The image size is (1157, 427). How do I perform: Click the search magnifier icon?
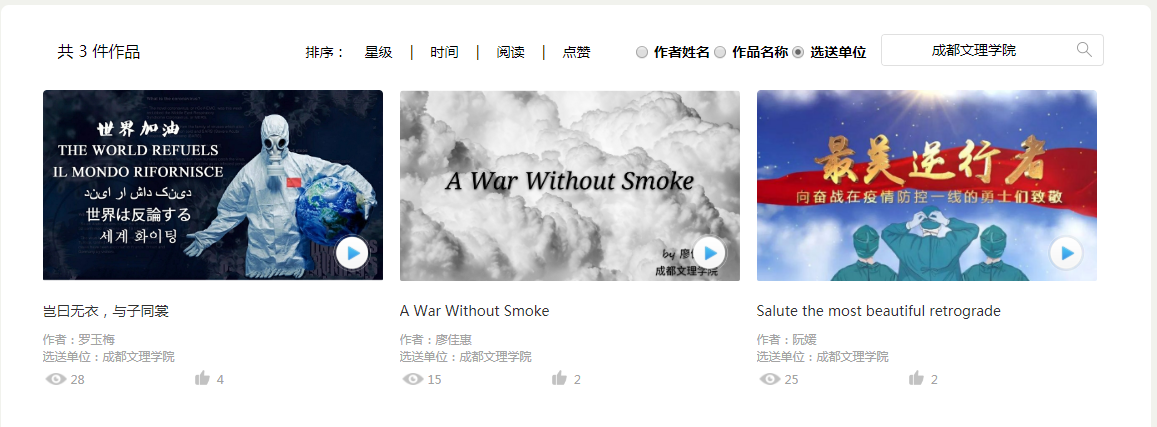[1084, 50]
